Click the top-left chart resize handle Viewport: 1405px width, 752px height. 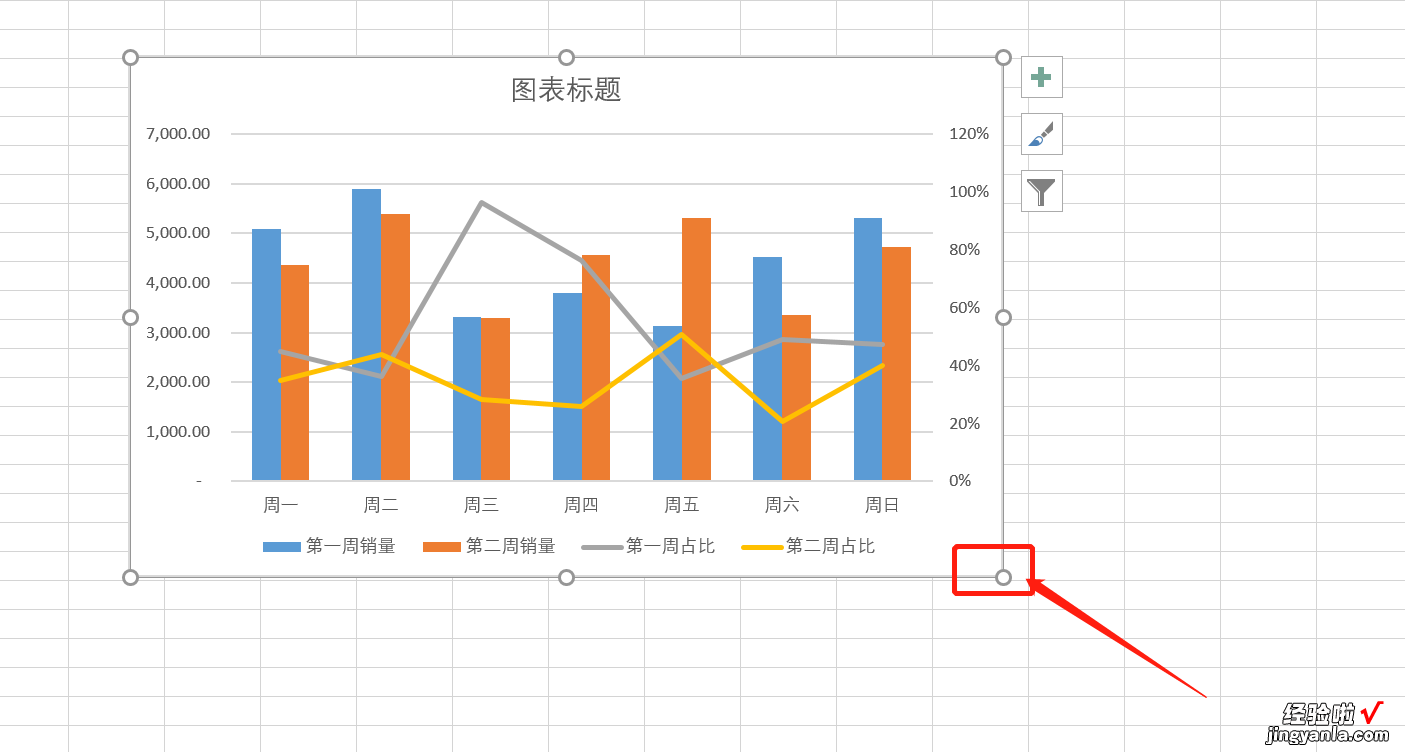pyautogui.click(x=130, y=58)
